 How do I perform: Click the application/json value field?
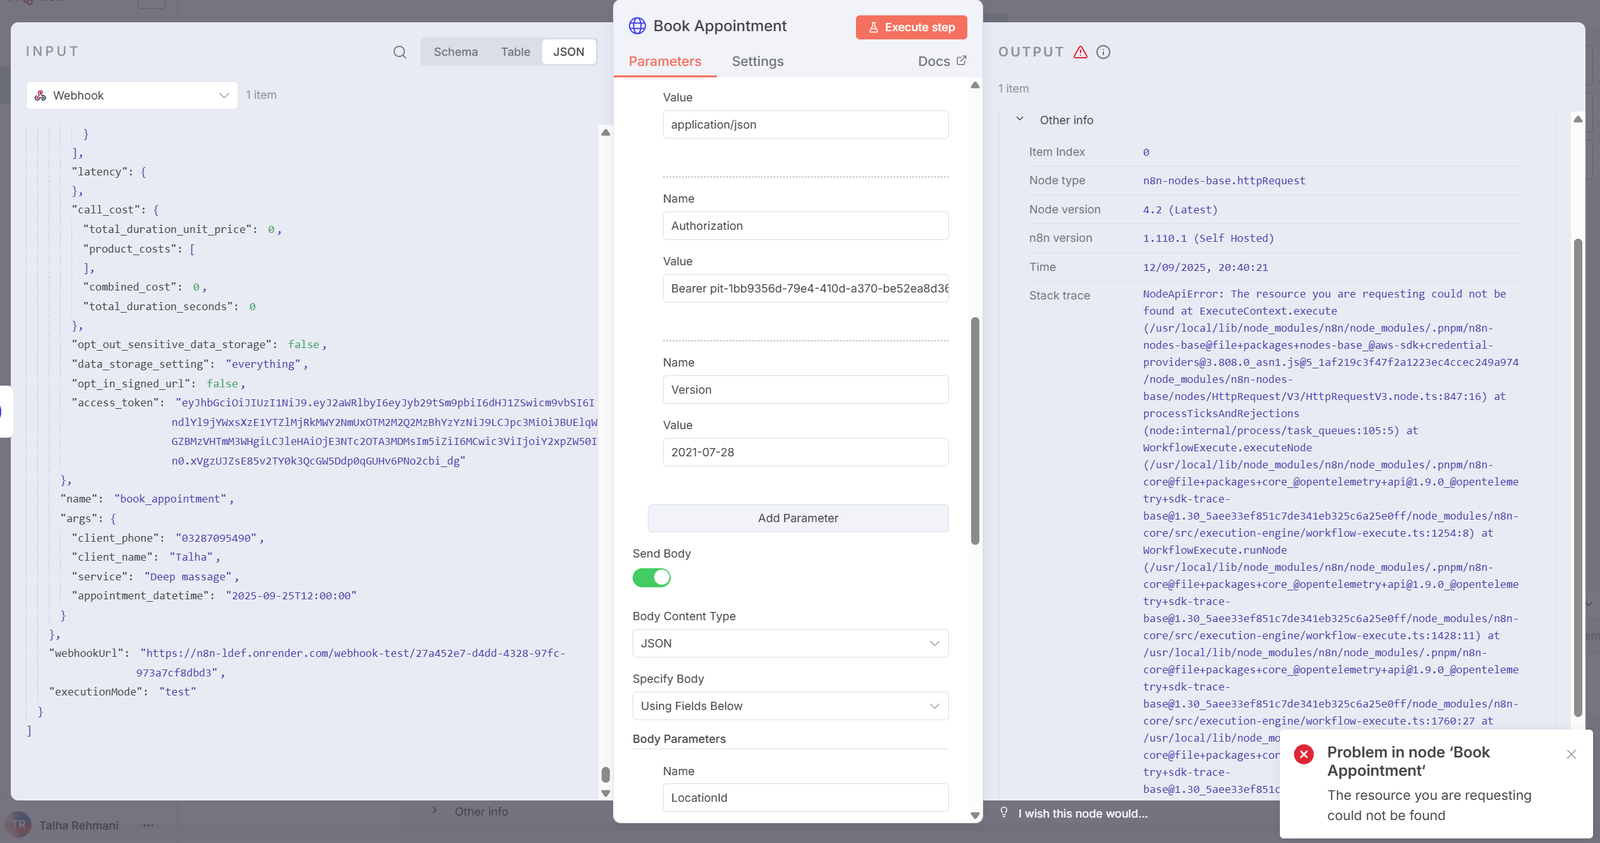coord(805,125)
